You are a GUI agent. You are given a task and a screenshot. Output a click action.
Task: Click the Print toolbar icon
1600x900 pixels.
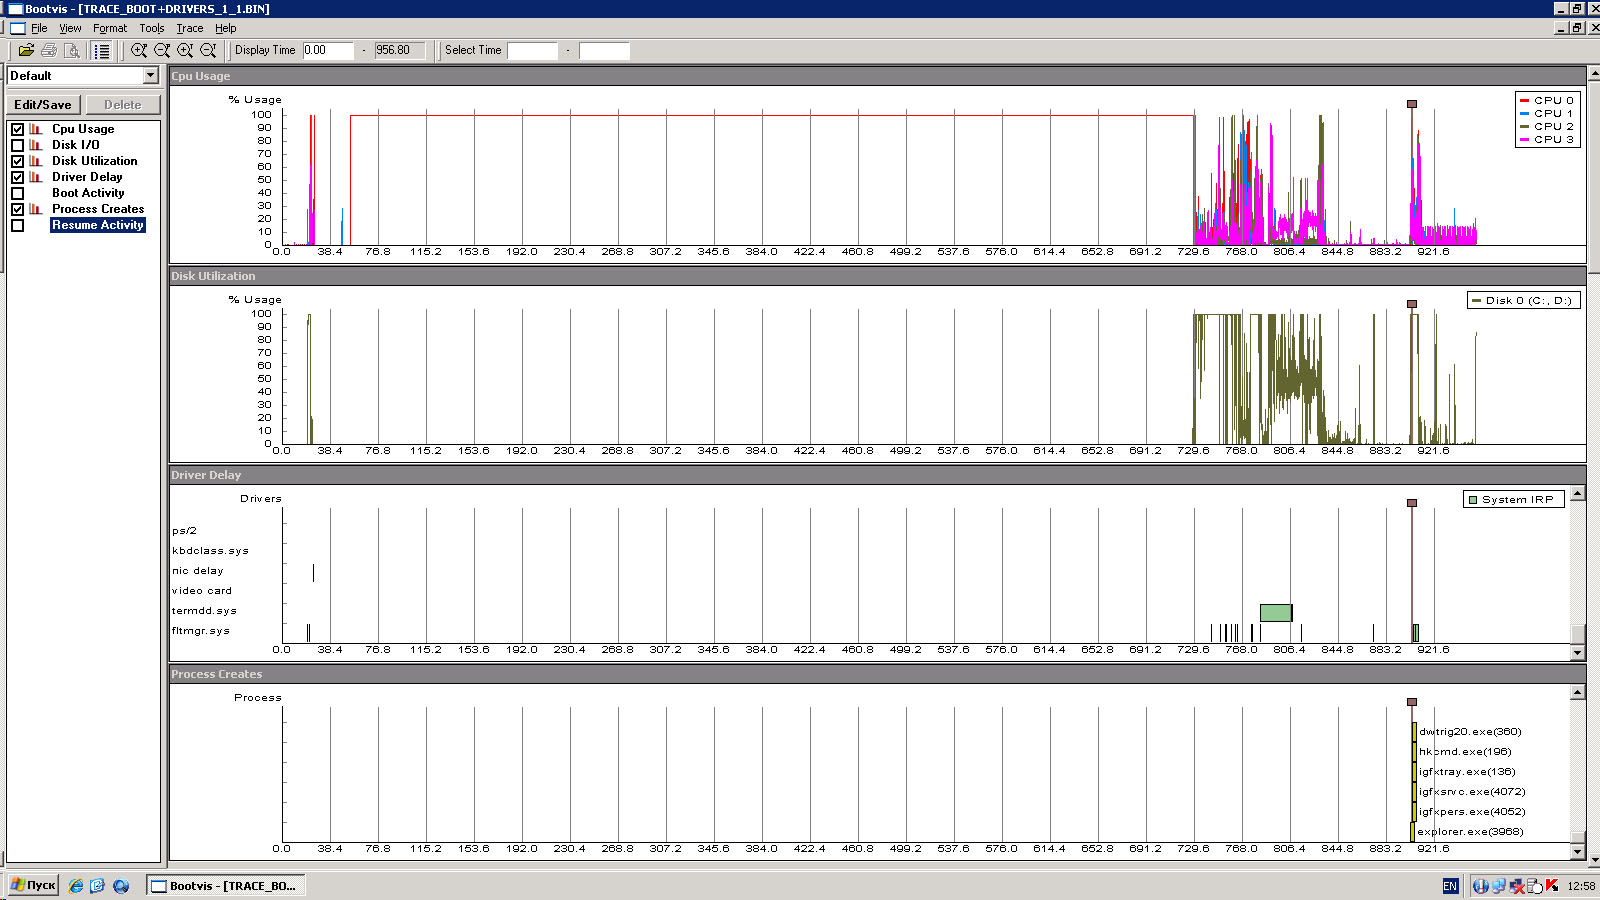click(x=49, y=50)
